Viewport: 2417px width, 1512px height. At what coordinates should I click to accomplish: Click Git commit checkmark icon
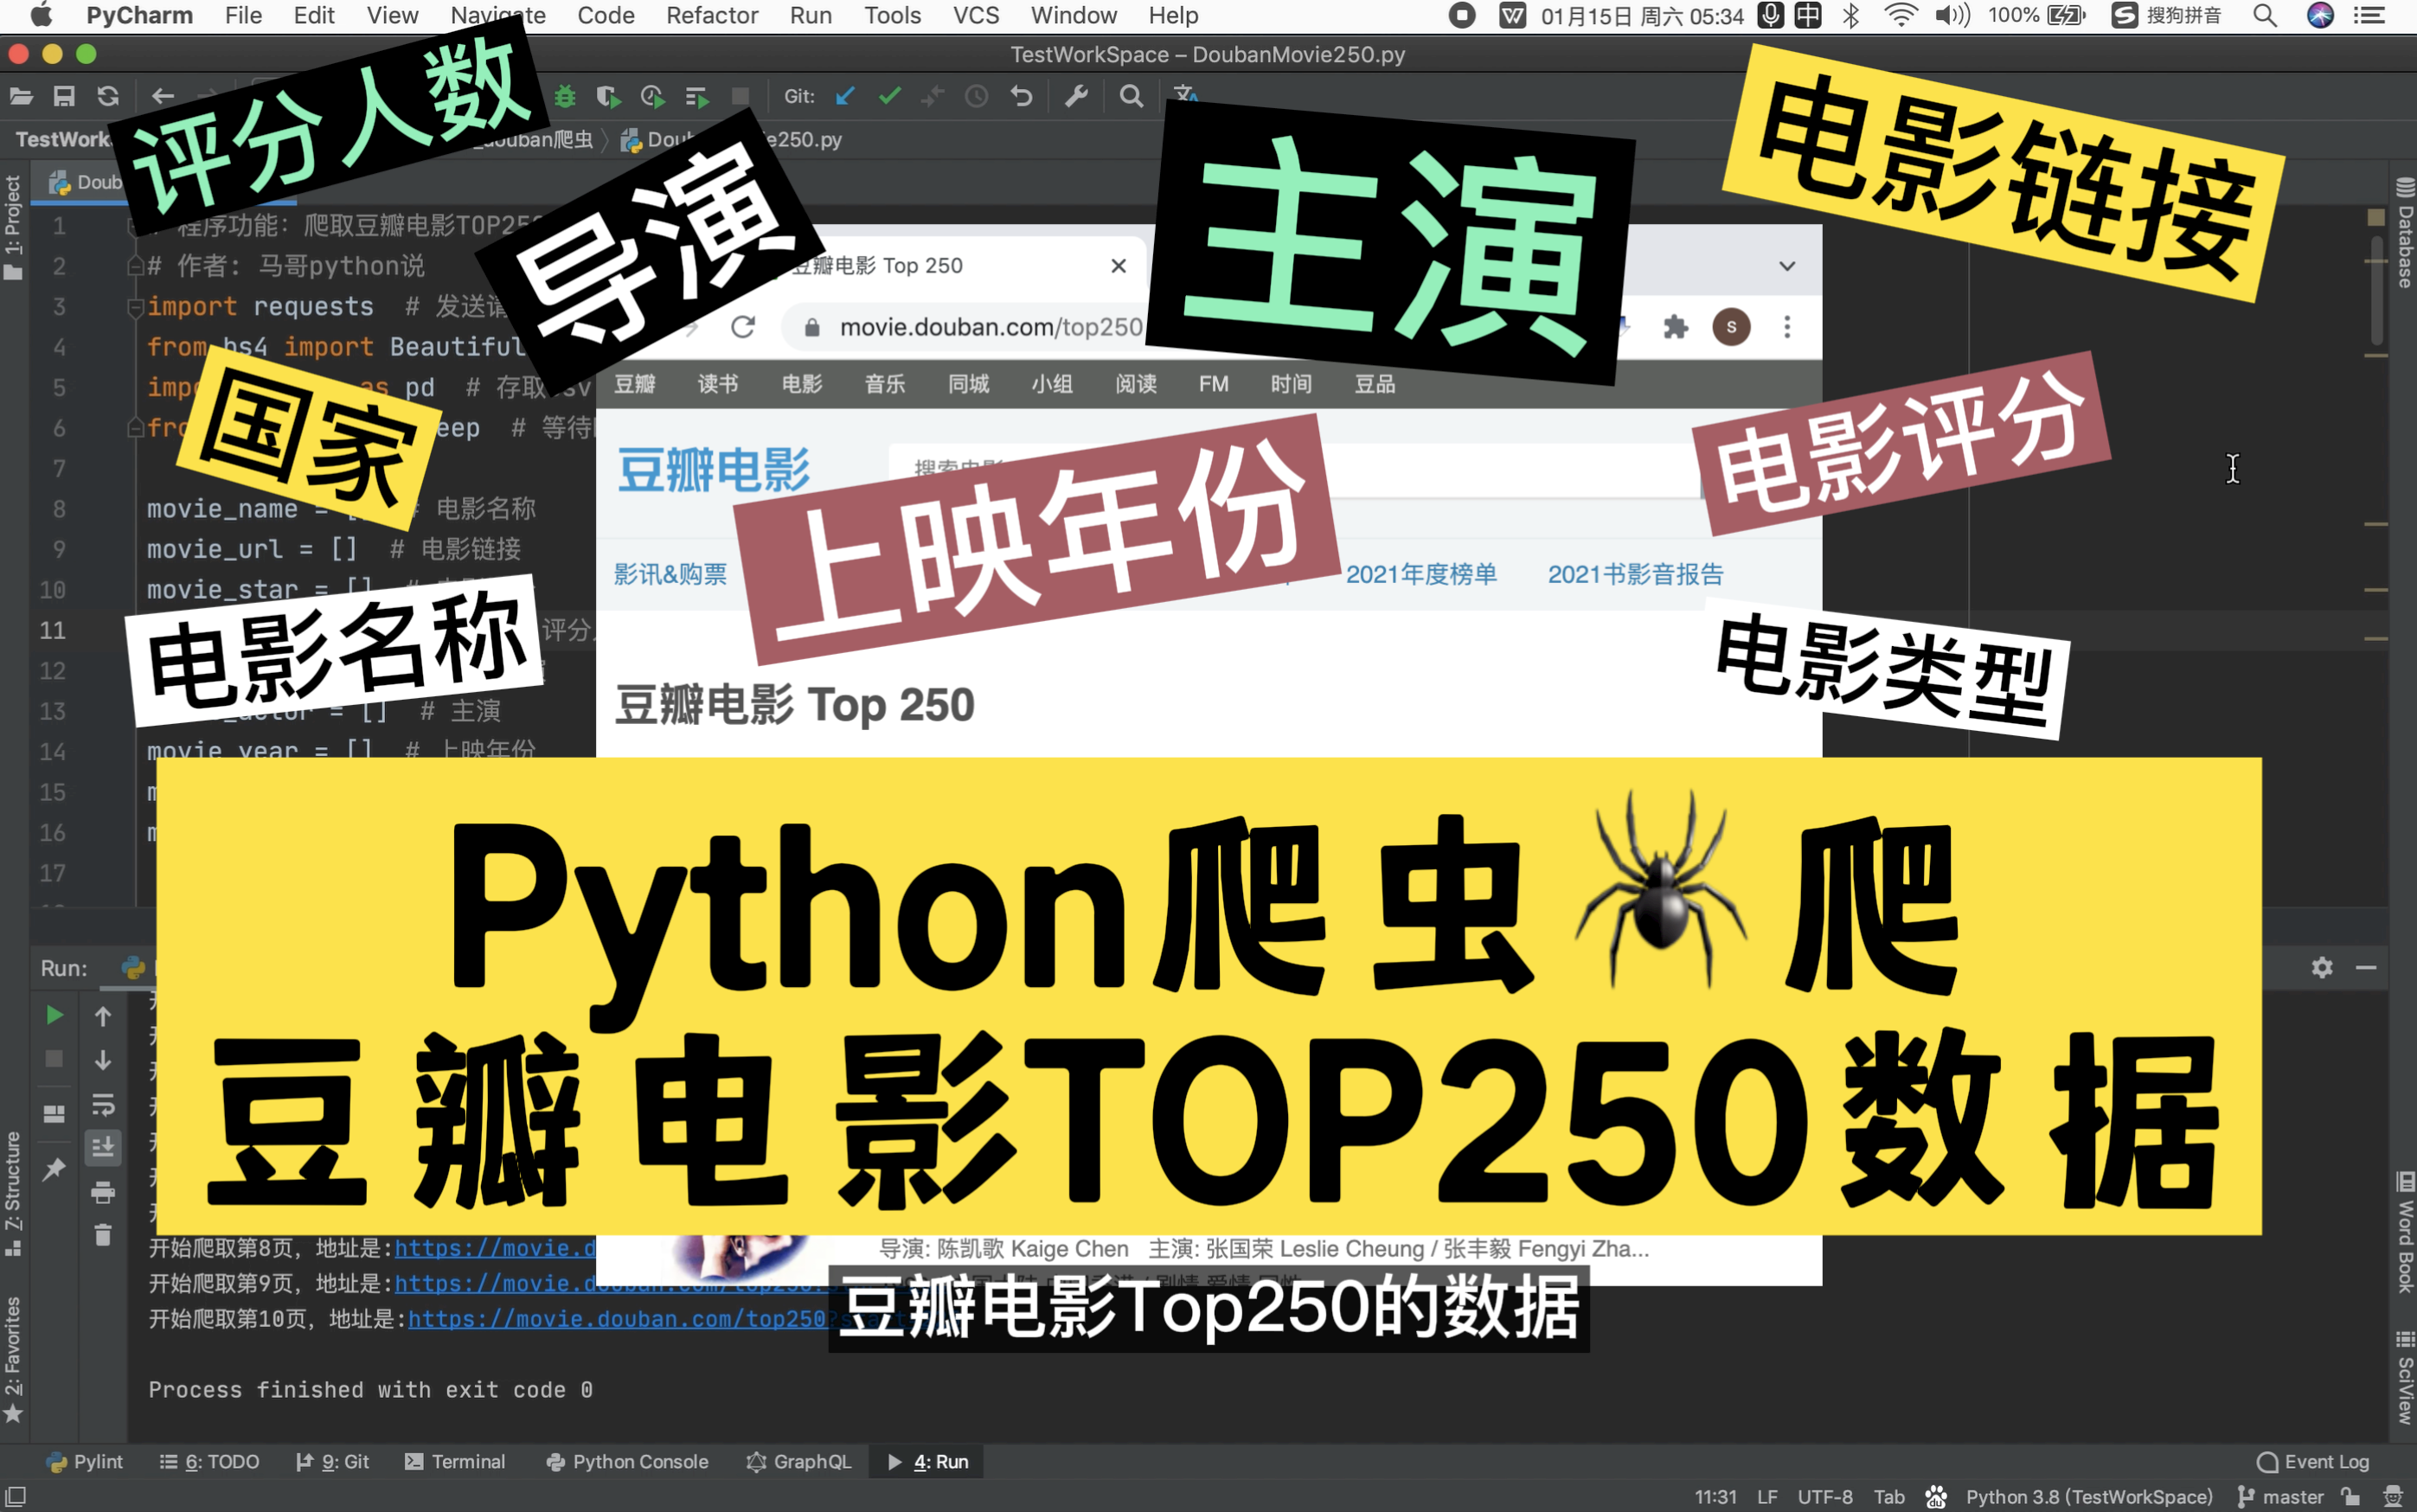[889, 97]
